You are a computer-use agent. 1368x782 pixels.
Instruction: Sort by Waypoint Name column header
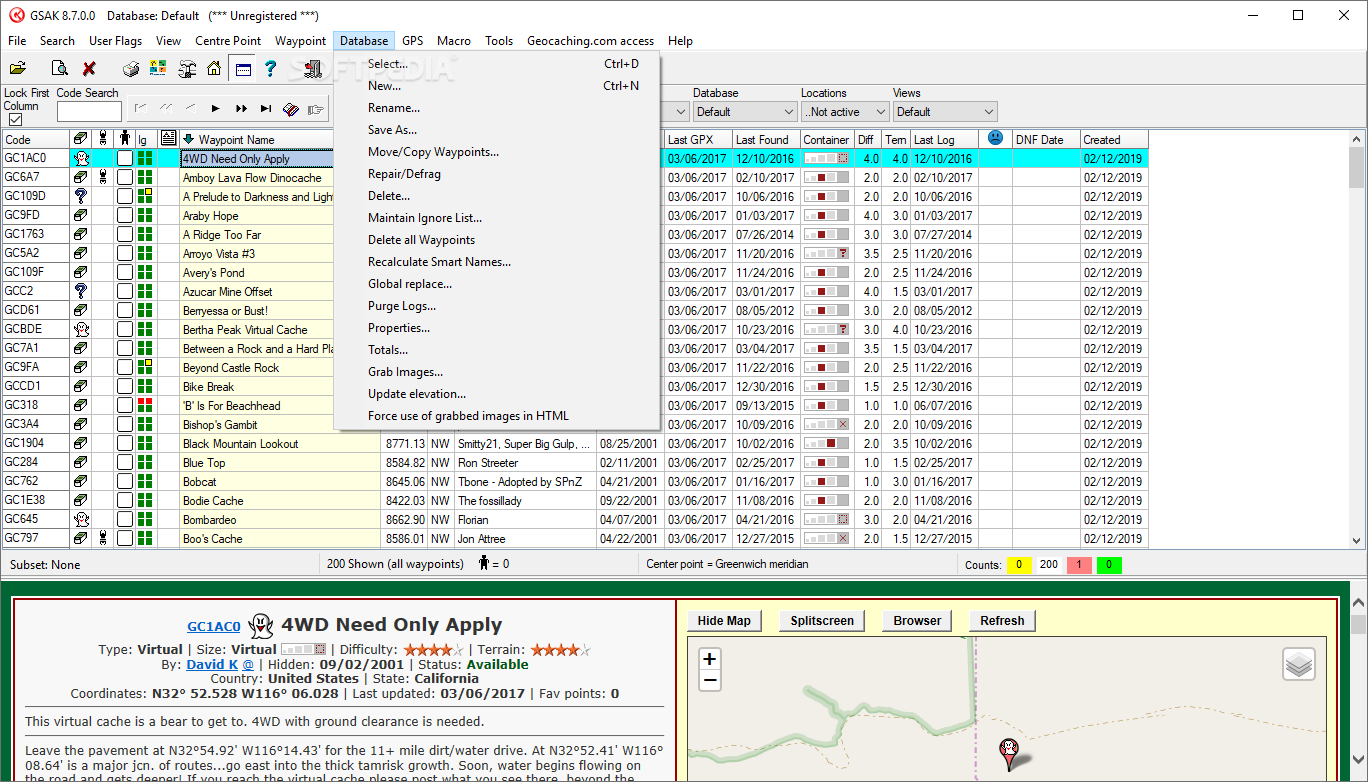click(x=256, y=140)
